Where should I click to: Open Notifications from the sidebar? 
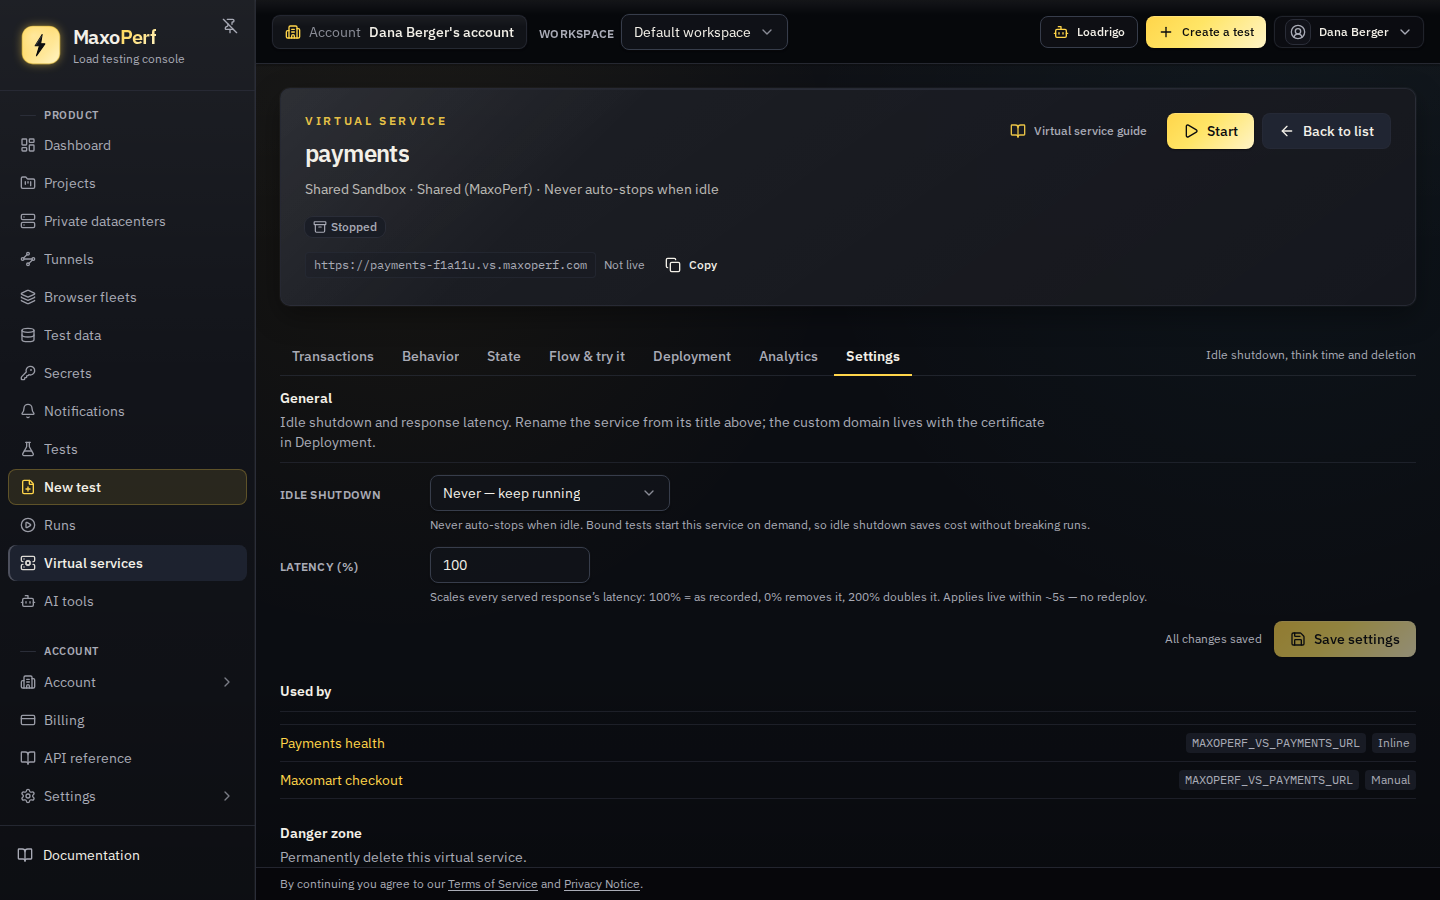click(x=128, y=411)
